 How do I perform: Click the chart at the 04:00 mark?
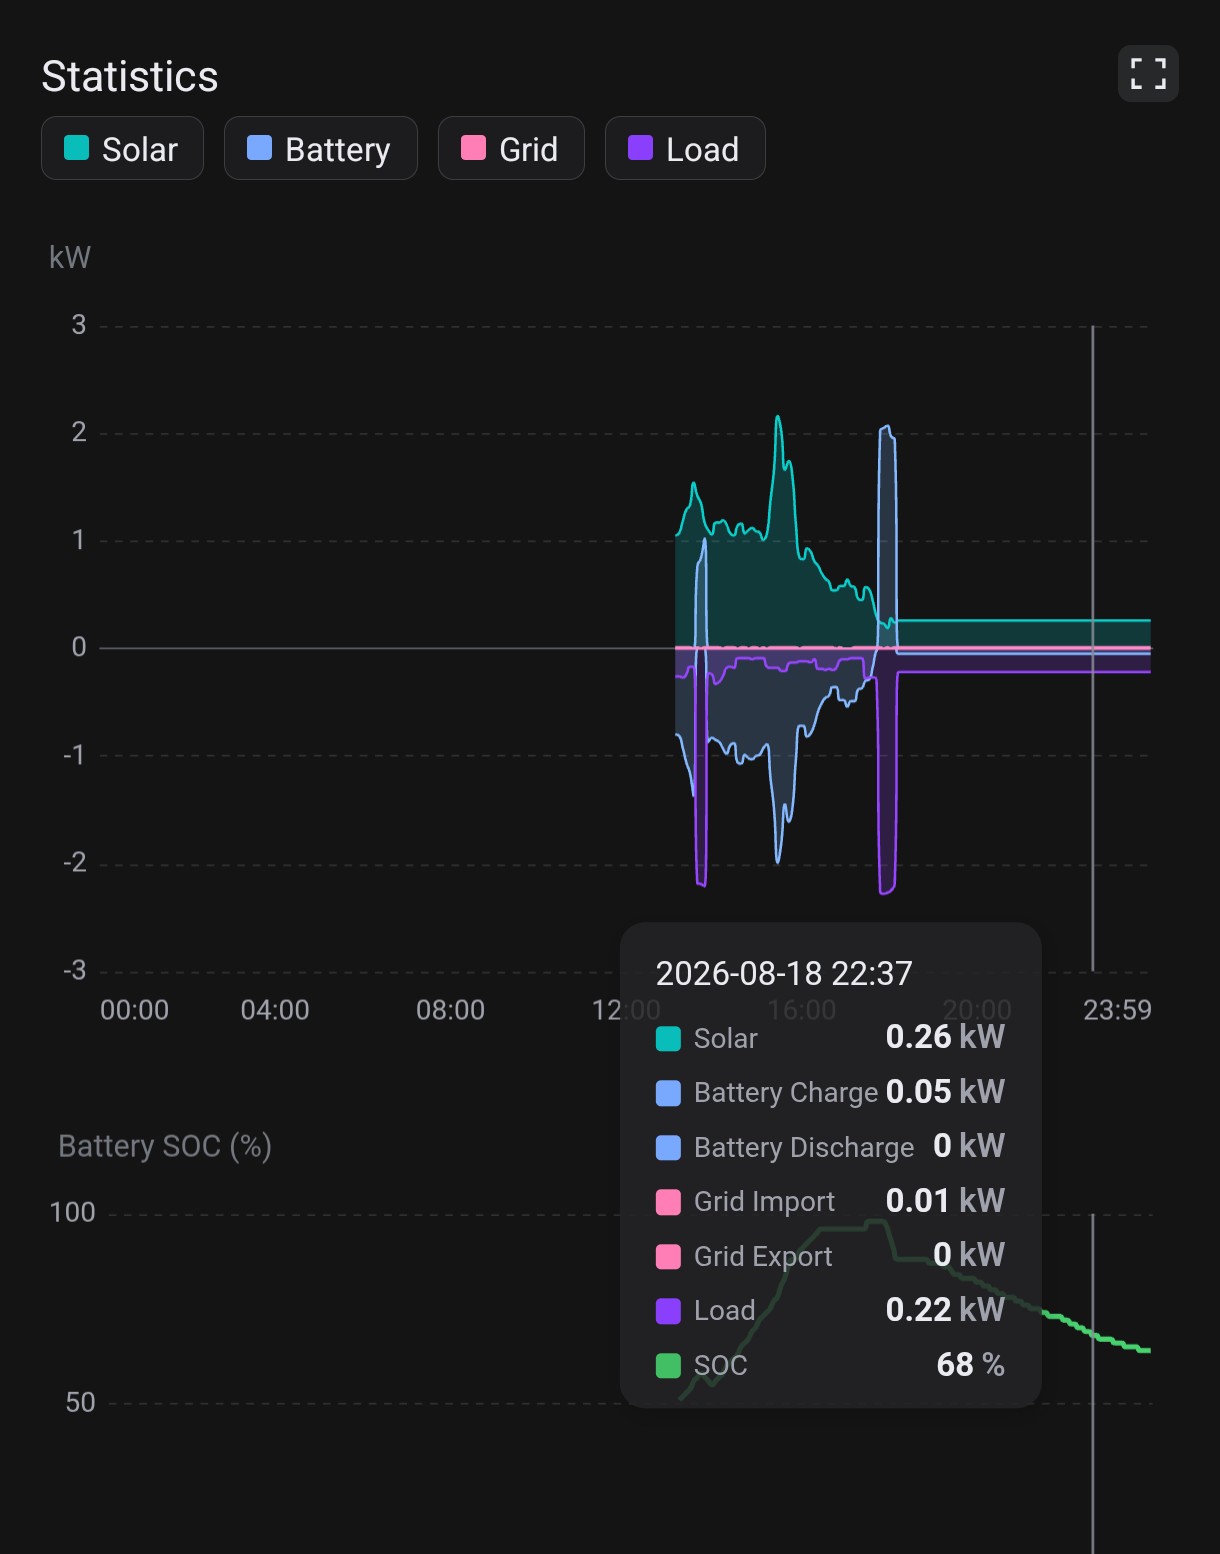(x=275, y=648)
